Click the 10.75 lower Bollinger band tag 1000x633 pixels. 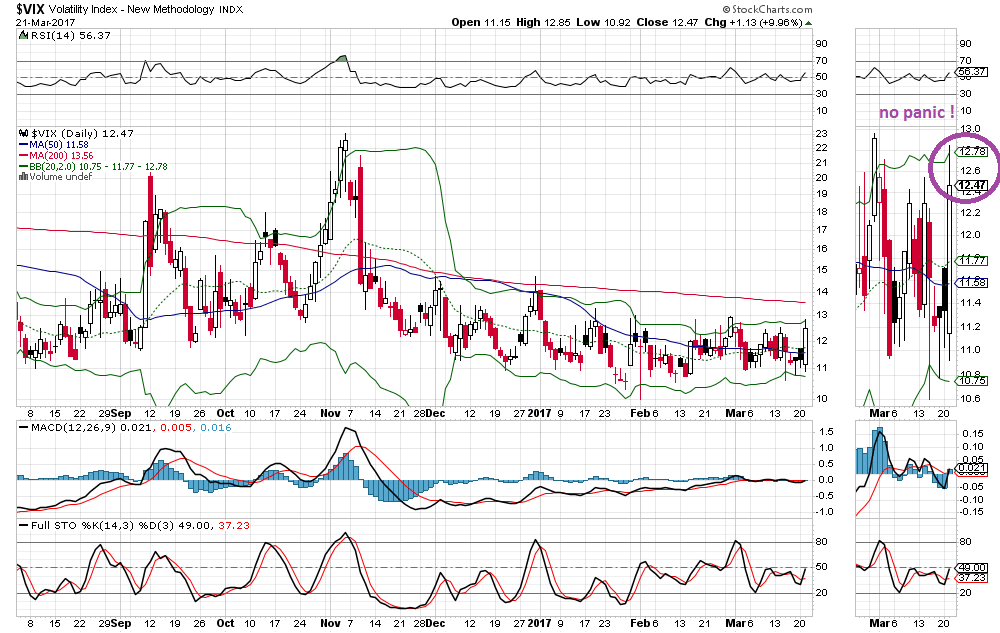tap(972, 381)
